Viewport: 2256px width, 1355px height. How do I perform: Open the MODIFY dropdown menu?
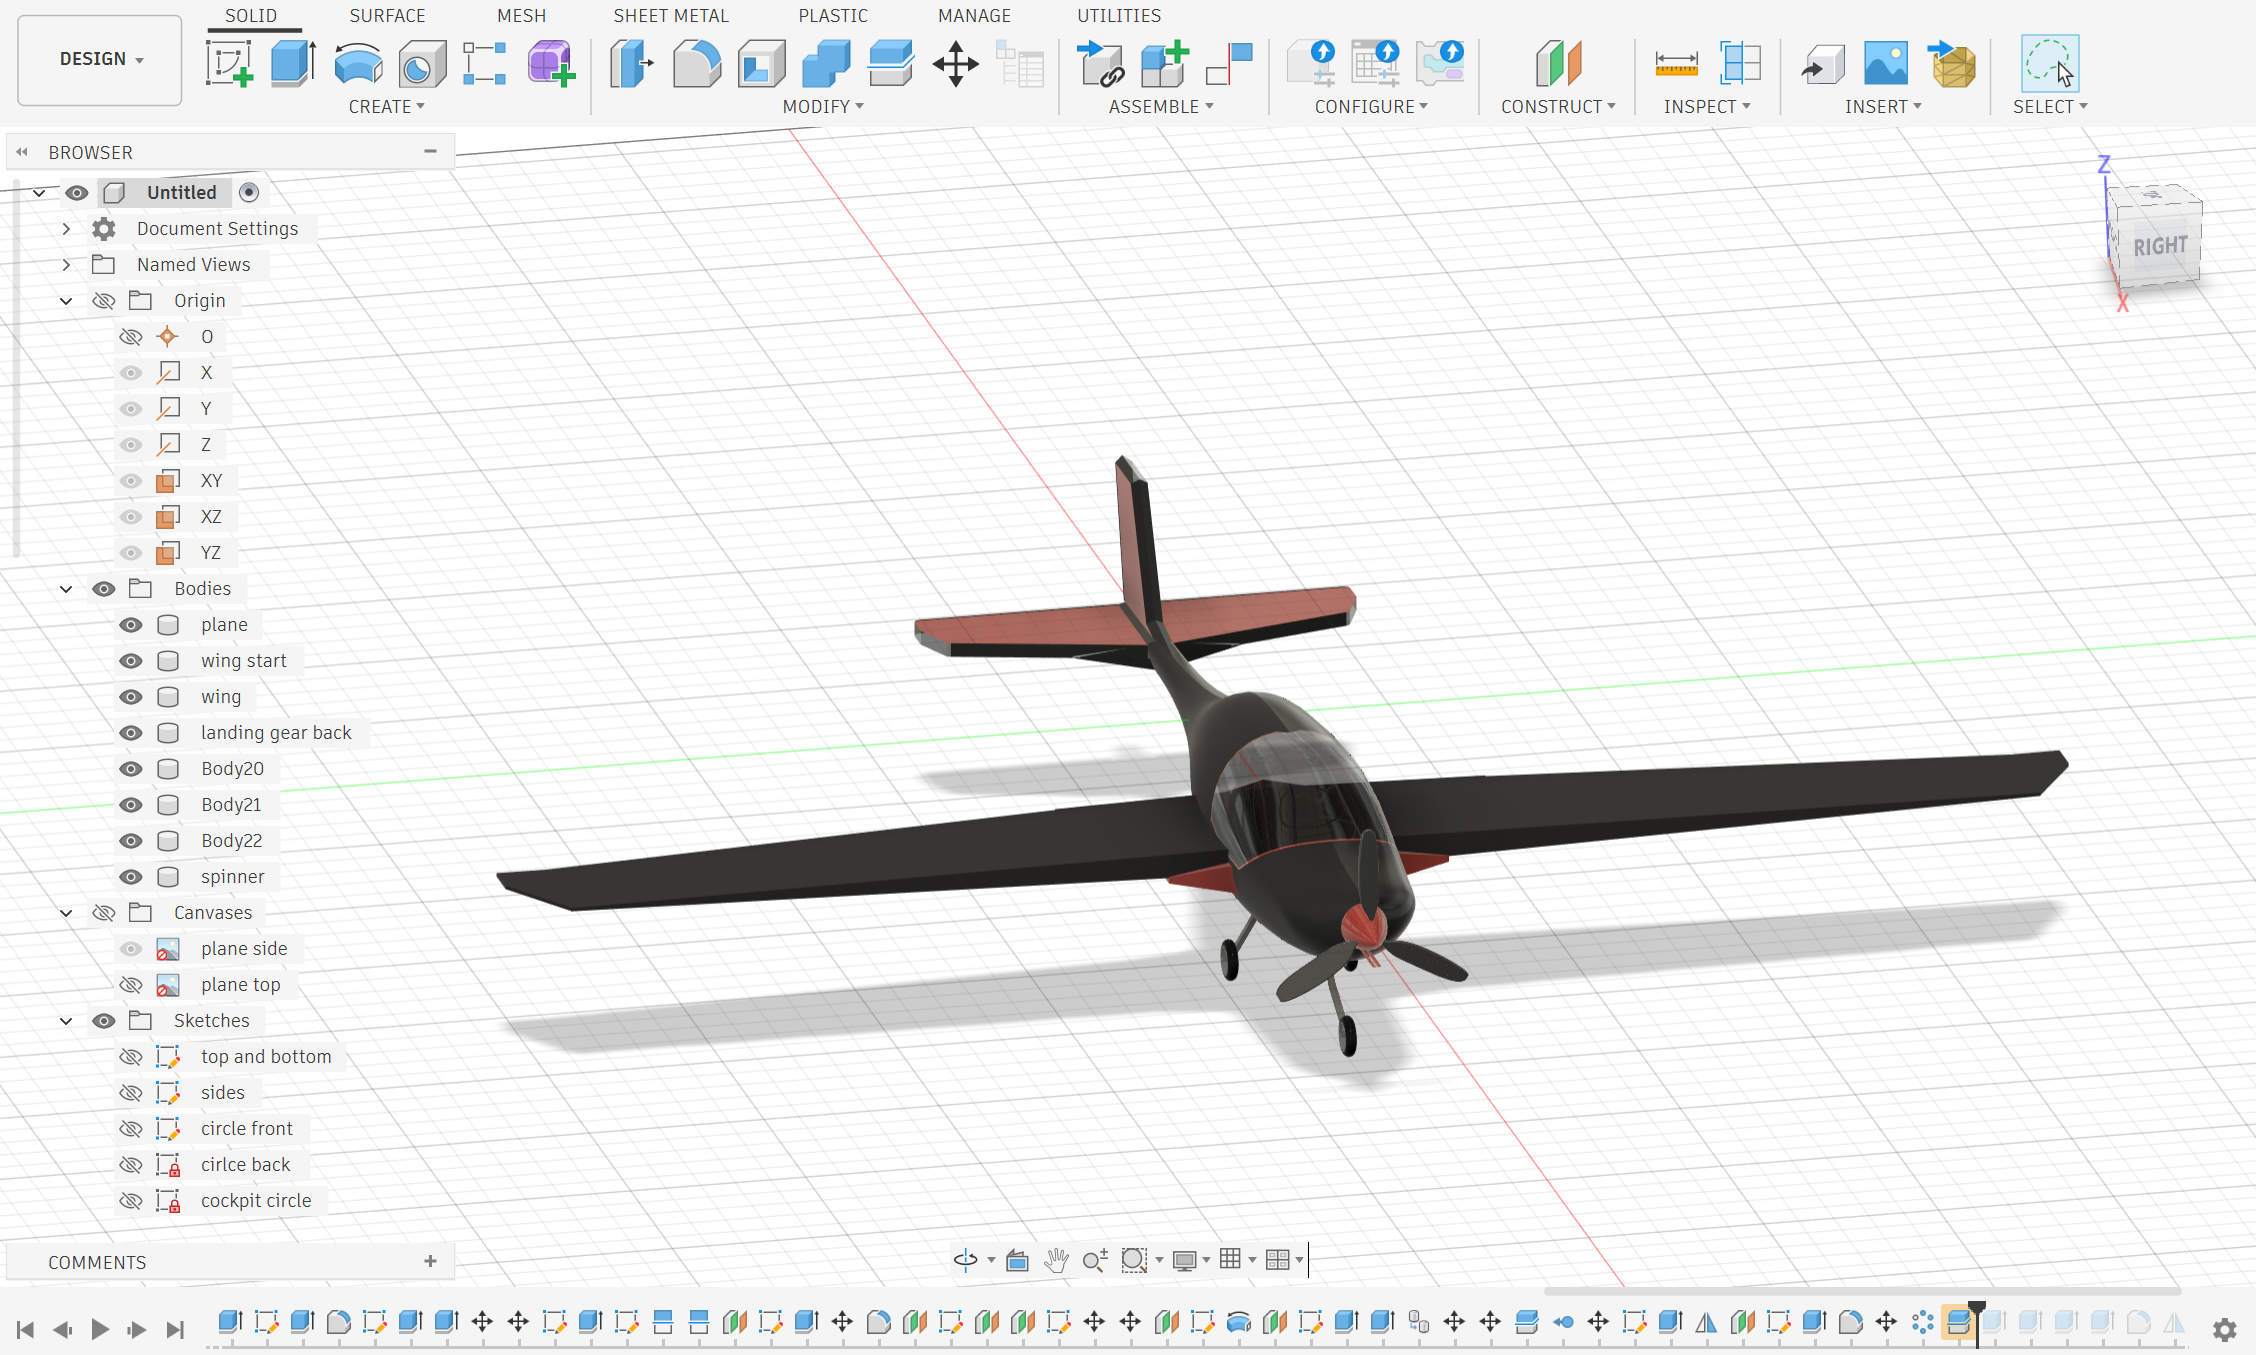823,107
